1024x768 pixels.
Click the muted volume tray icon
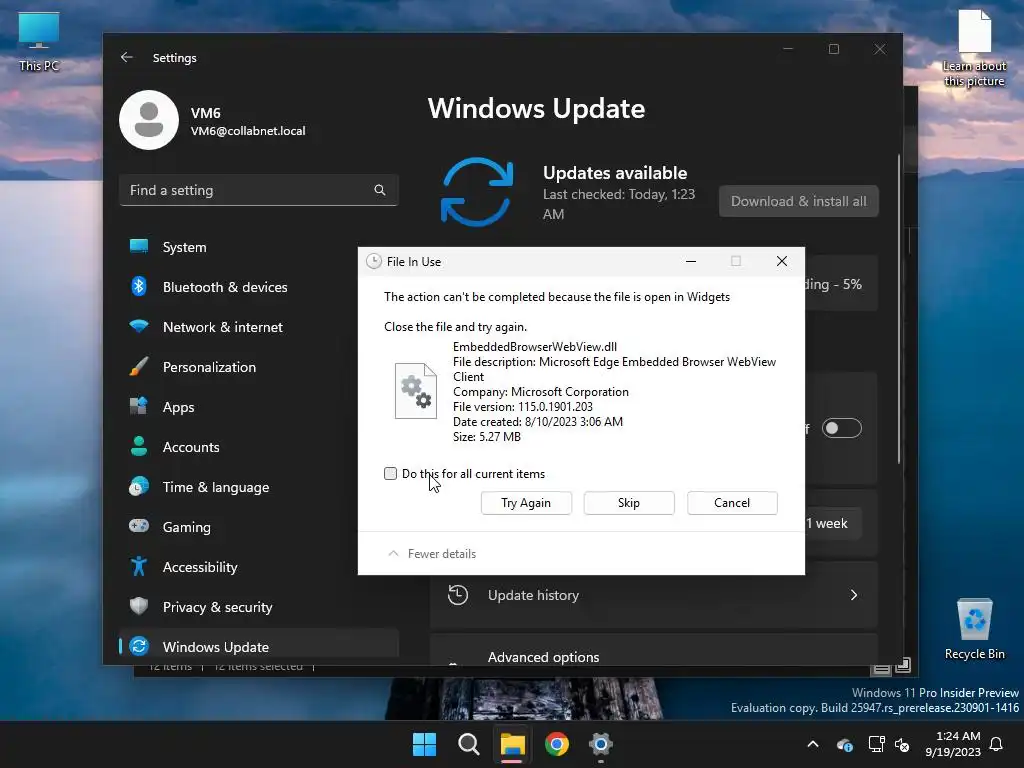pyautogui.click(x=903, y=744)
